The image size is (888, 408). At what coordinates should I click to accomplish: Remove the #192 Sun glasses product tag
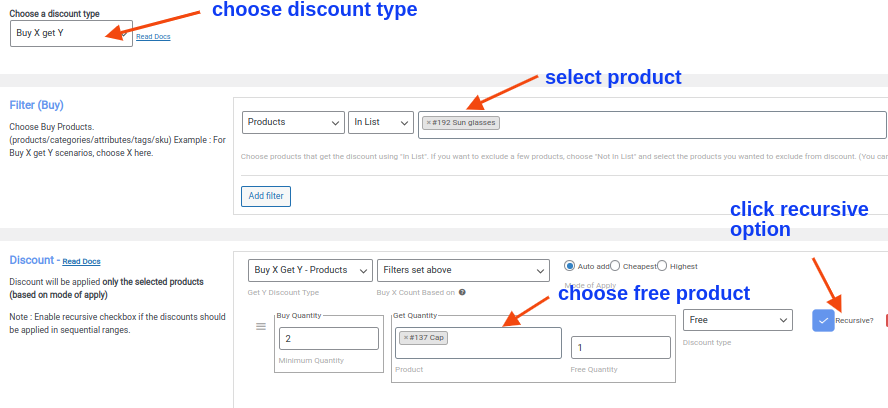[x=429, y=123]
